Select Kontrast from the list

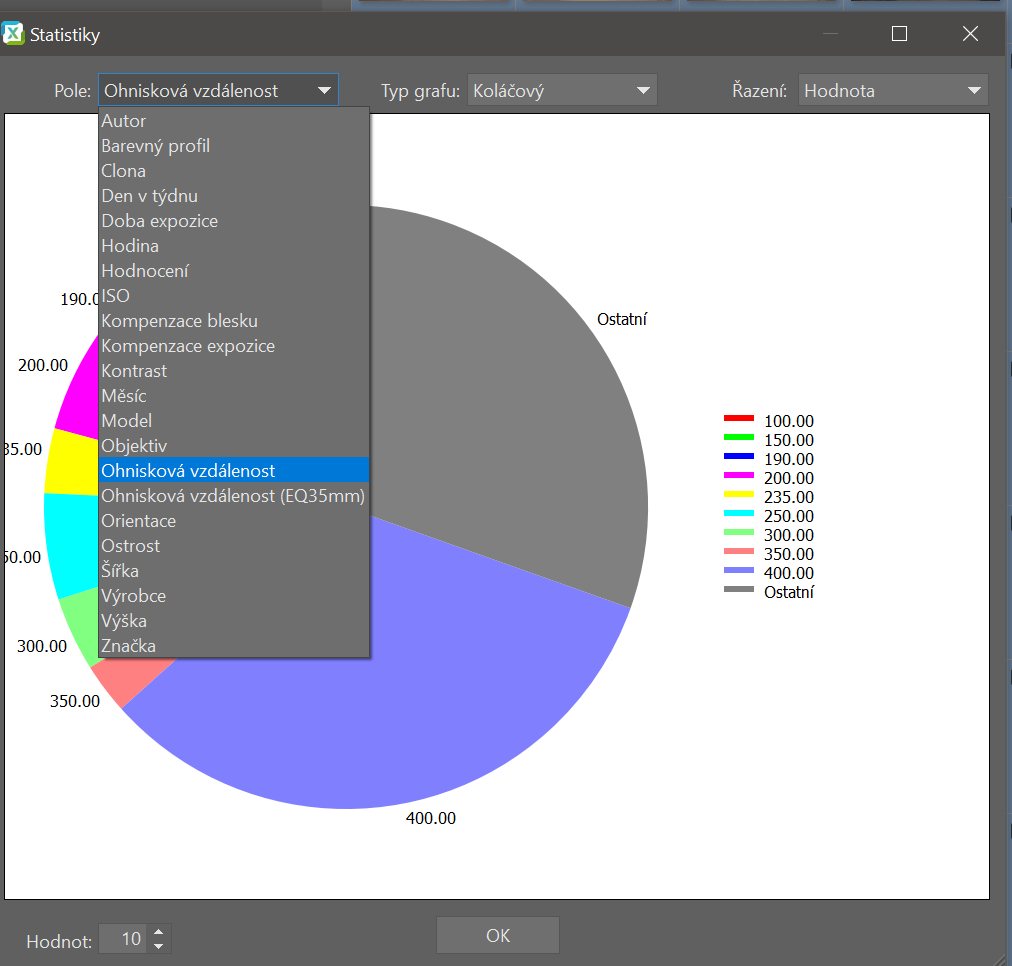234,371
